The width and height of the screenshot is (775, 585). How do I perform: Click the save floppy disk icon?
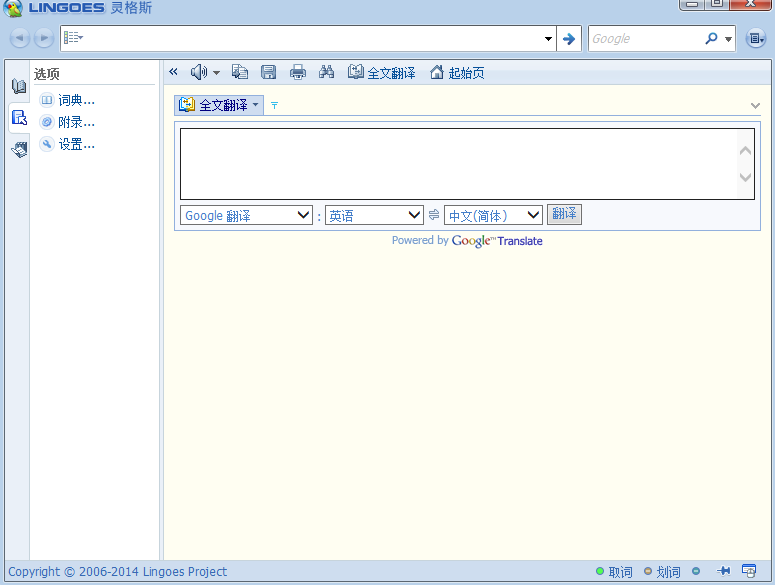[x=268, y=72]
